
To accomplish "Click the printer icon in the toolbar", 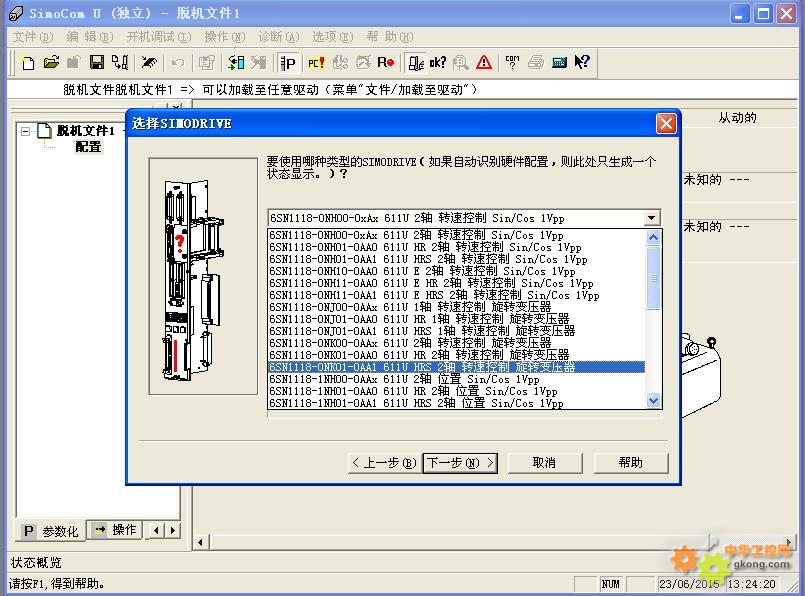I will tap(535, 63).
